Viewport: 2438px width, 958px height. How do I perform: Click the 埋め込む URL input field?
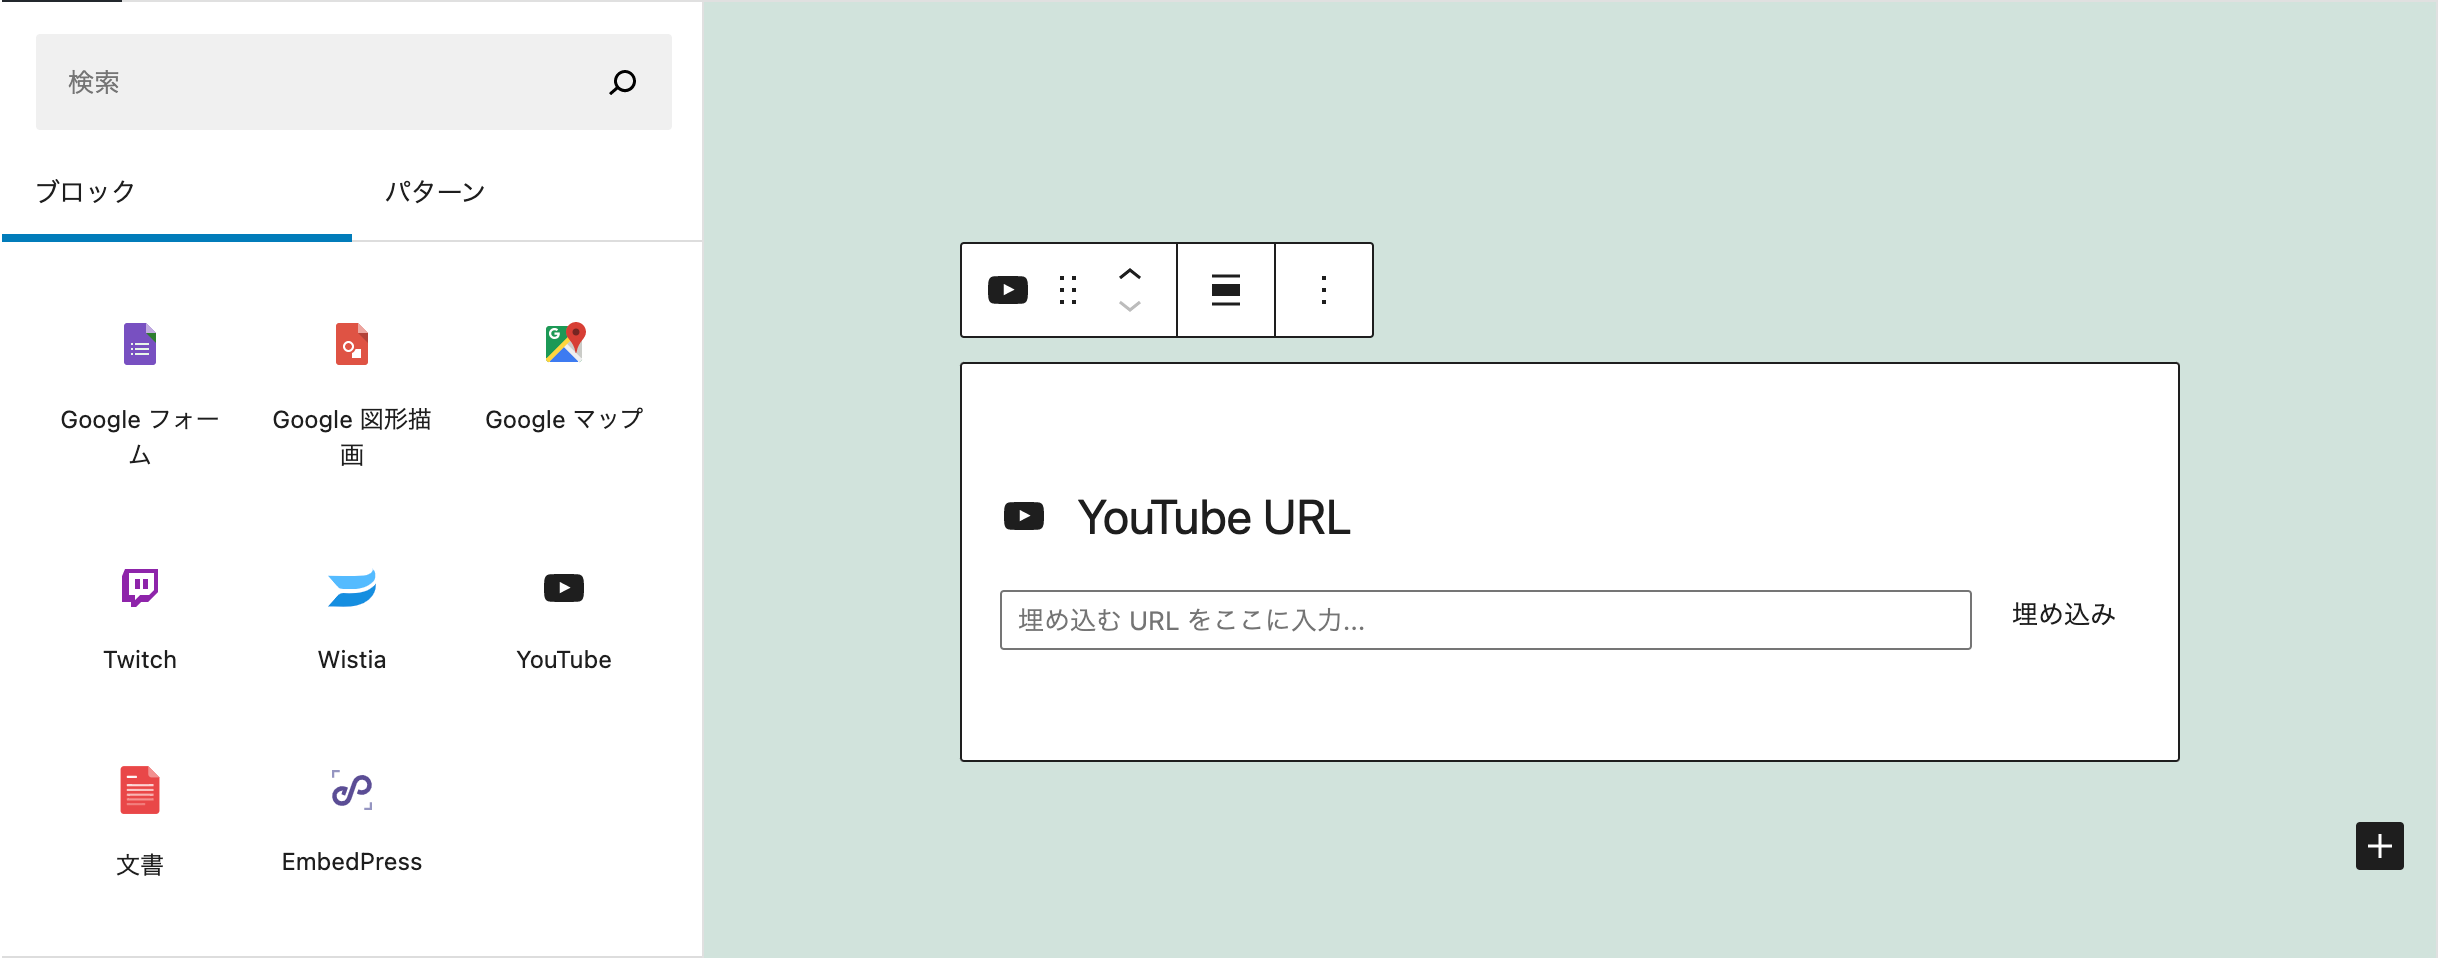(1486, 620)
